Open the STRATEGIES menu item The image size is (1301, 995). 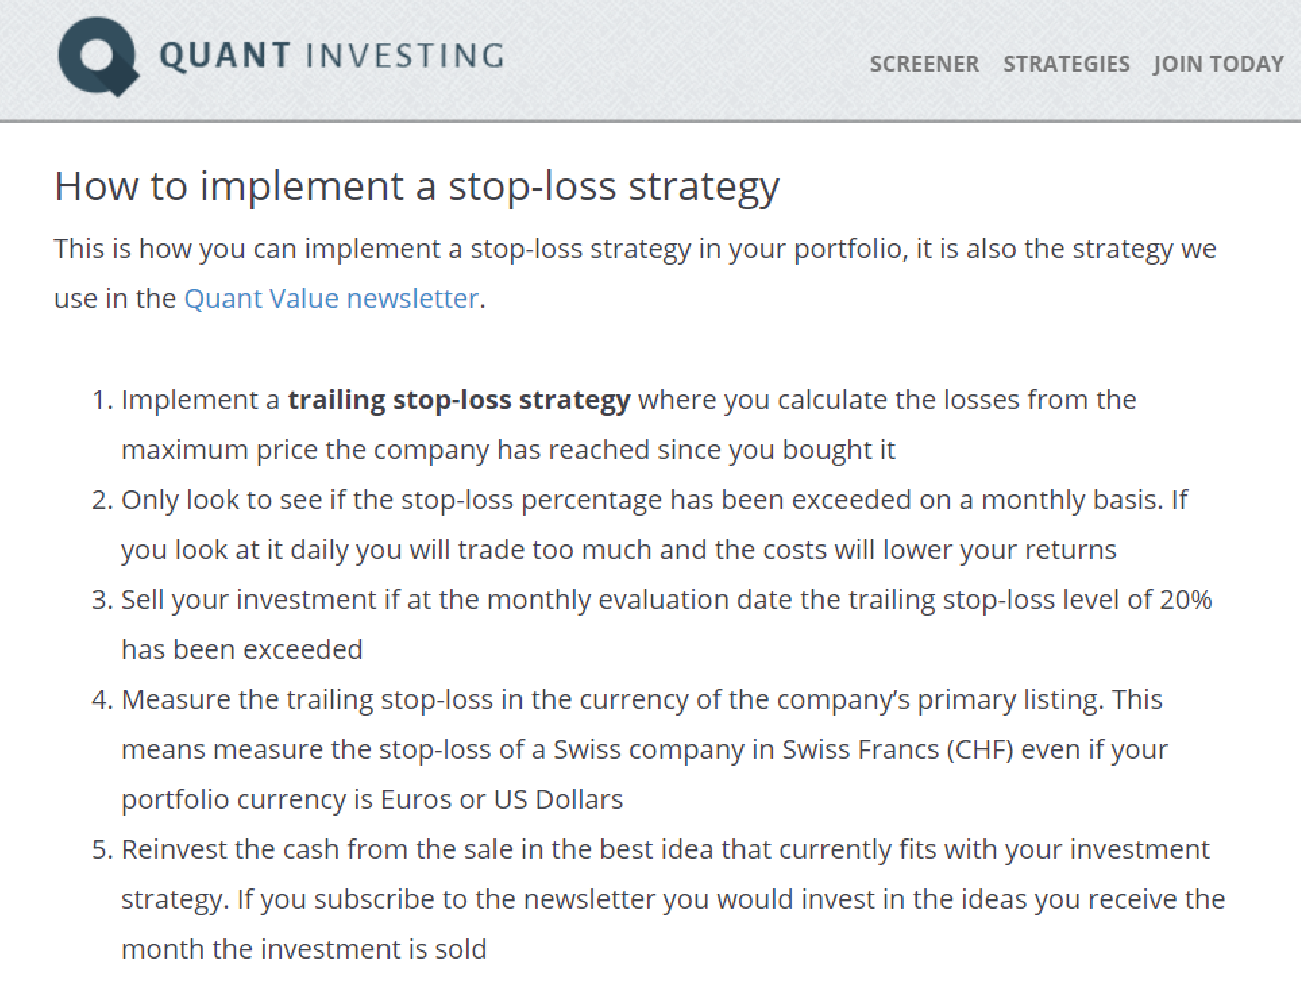click(x=1066, y=64)
